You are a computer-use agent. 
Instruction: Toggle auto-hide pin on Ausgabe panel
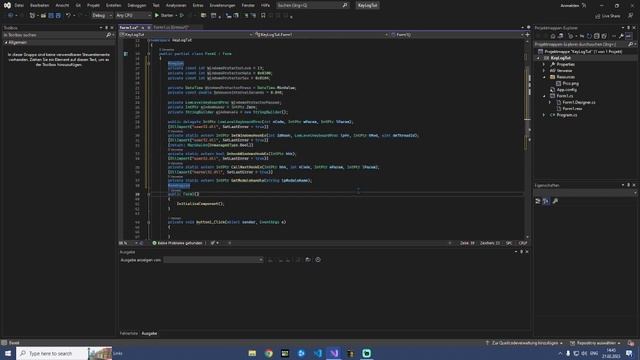521,252
